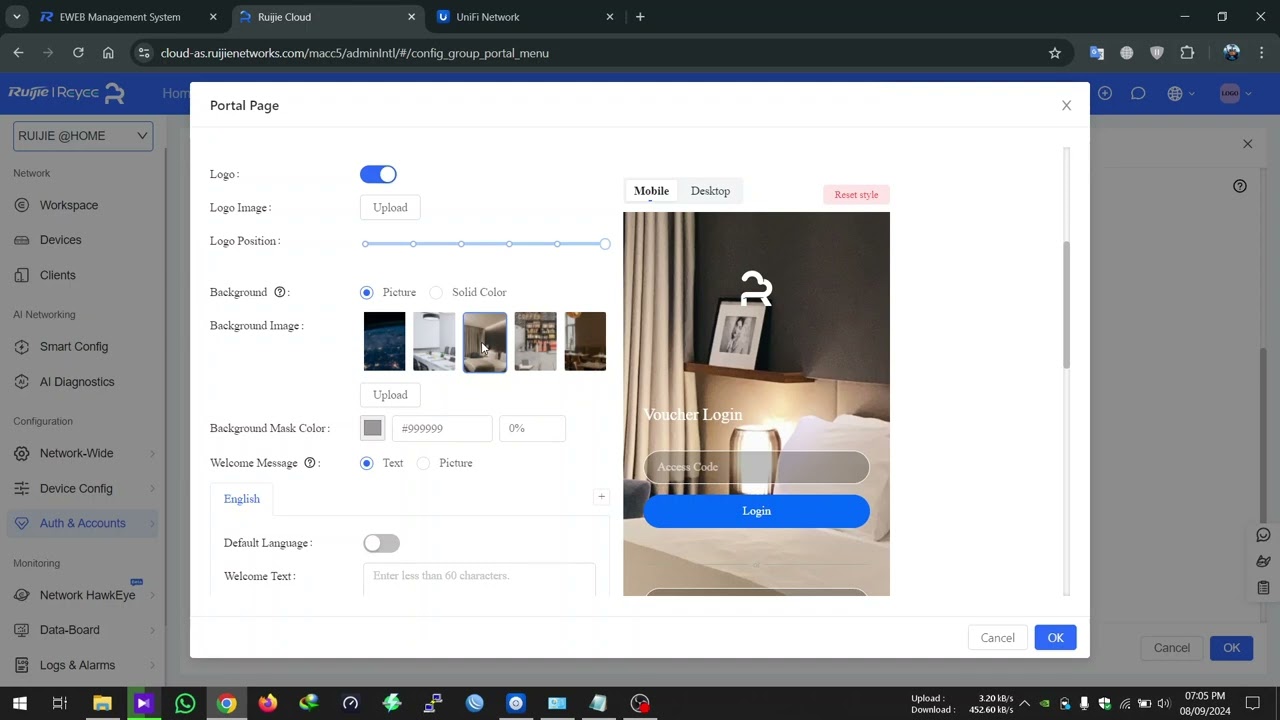Select the Picture background radio option
This screenshot has height=720, width=1280.
367,292
